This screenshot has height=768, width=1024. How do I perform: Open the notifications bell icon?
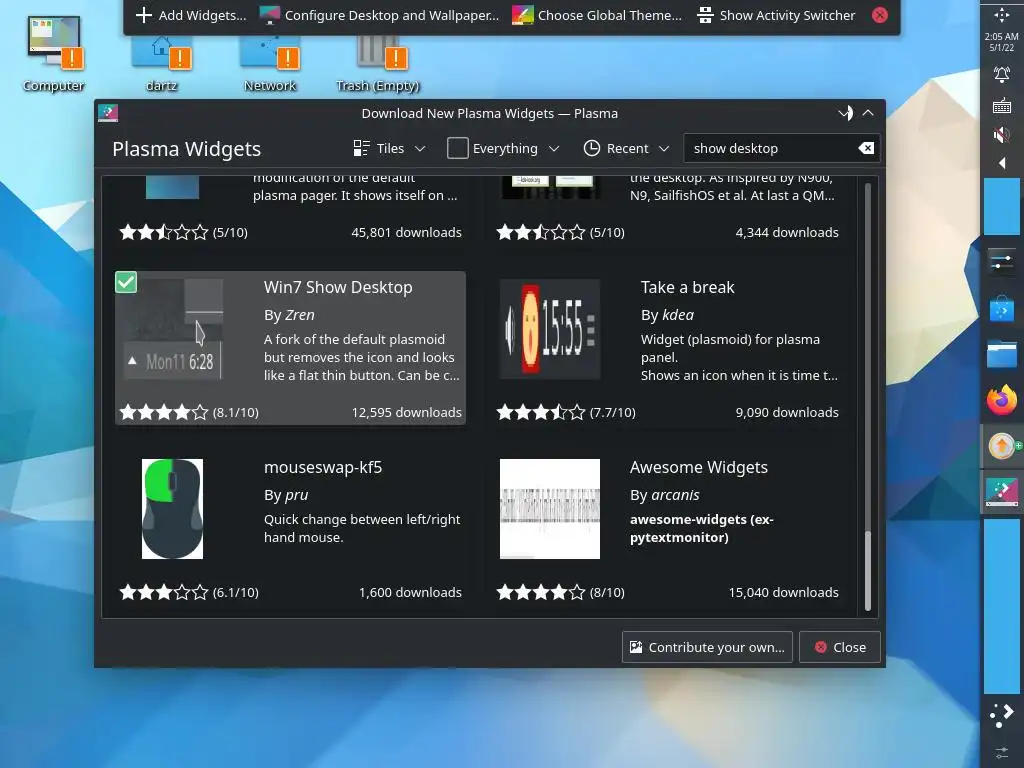point(1001,74)
